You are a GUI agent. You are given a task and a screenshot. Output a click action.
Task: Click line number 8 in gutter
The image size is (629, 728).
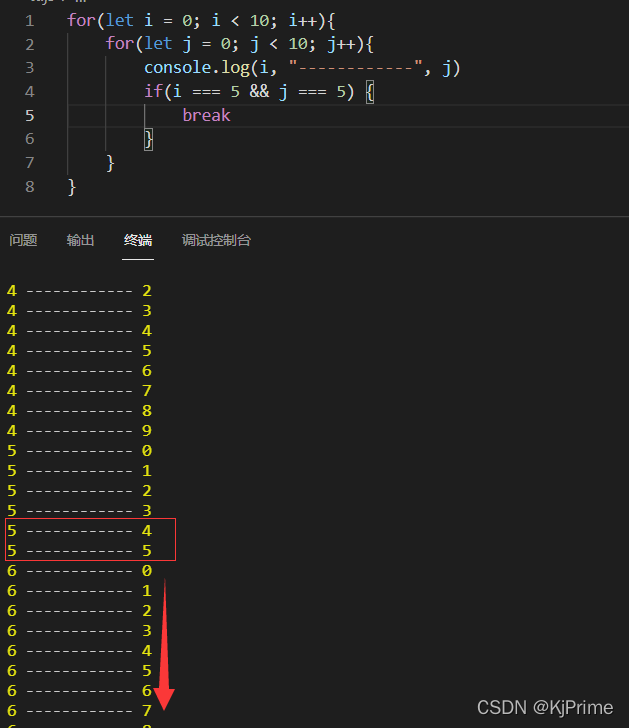[30, 187]
